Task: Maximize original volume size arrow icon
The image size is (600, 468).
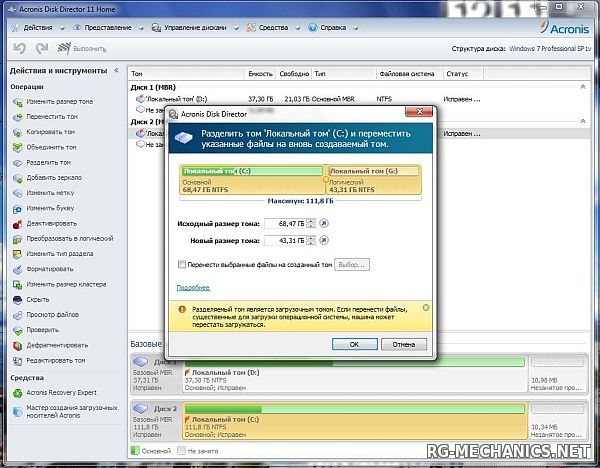Action: 324,223
